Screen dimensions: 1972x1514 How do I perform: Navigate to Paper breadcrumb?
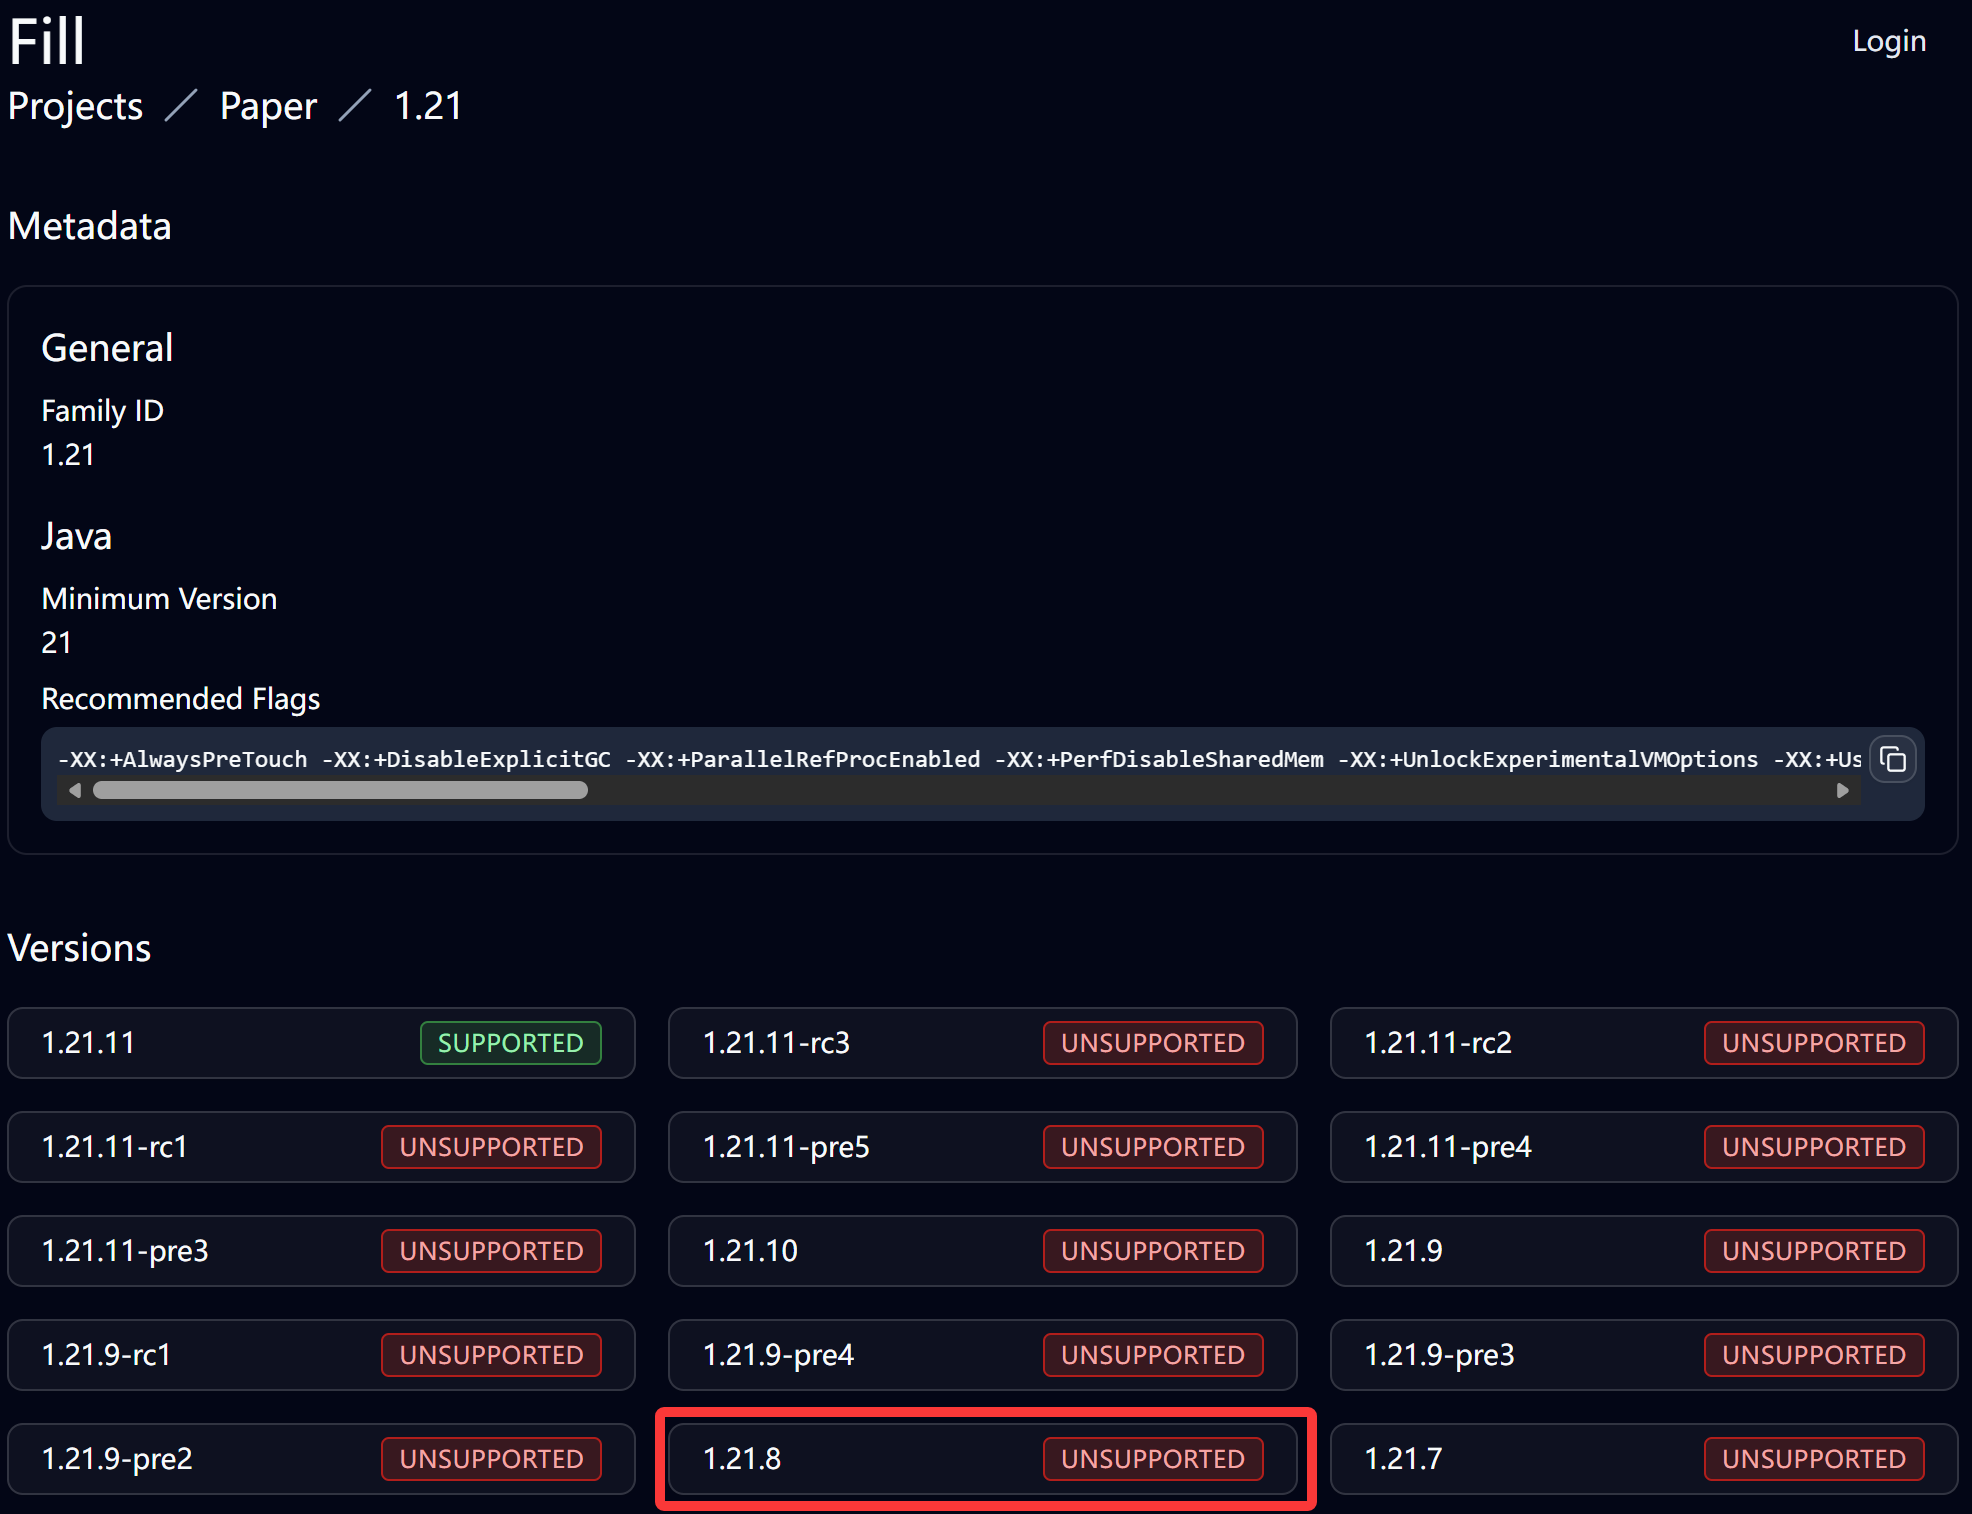pos(268,106)
